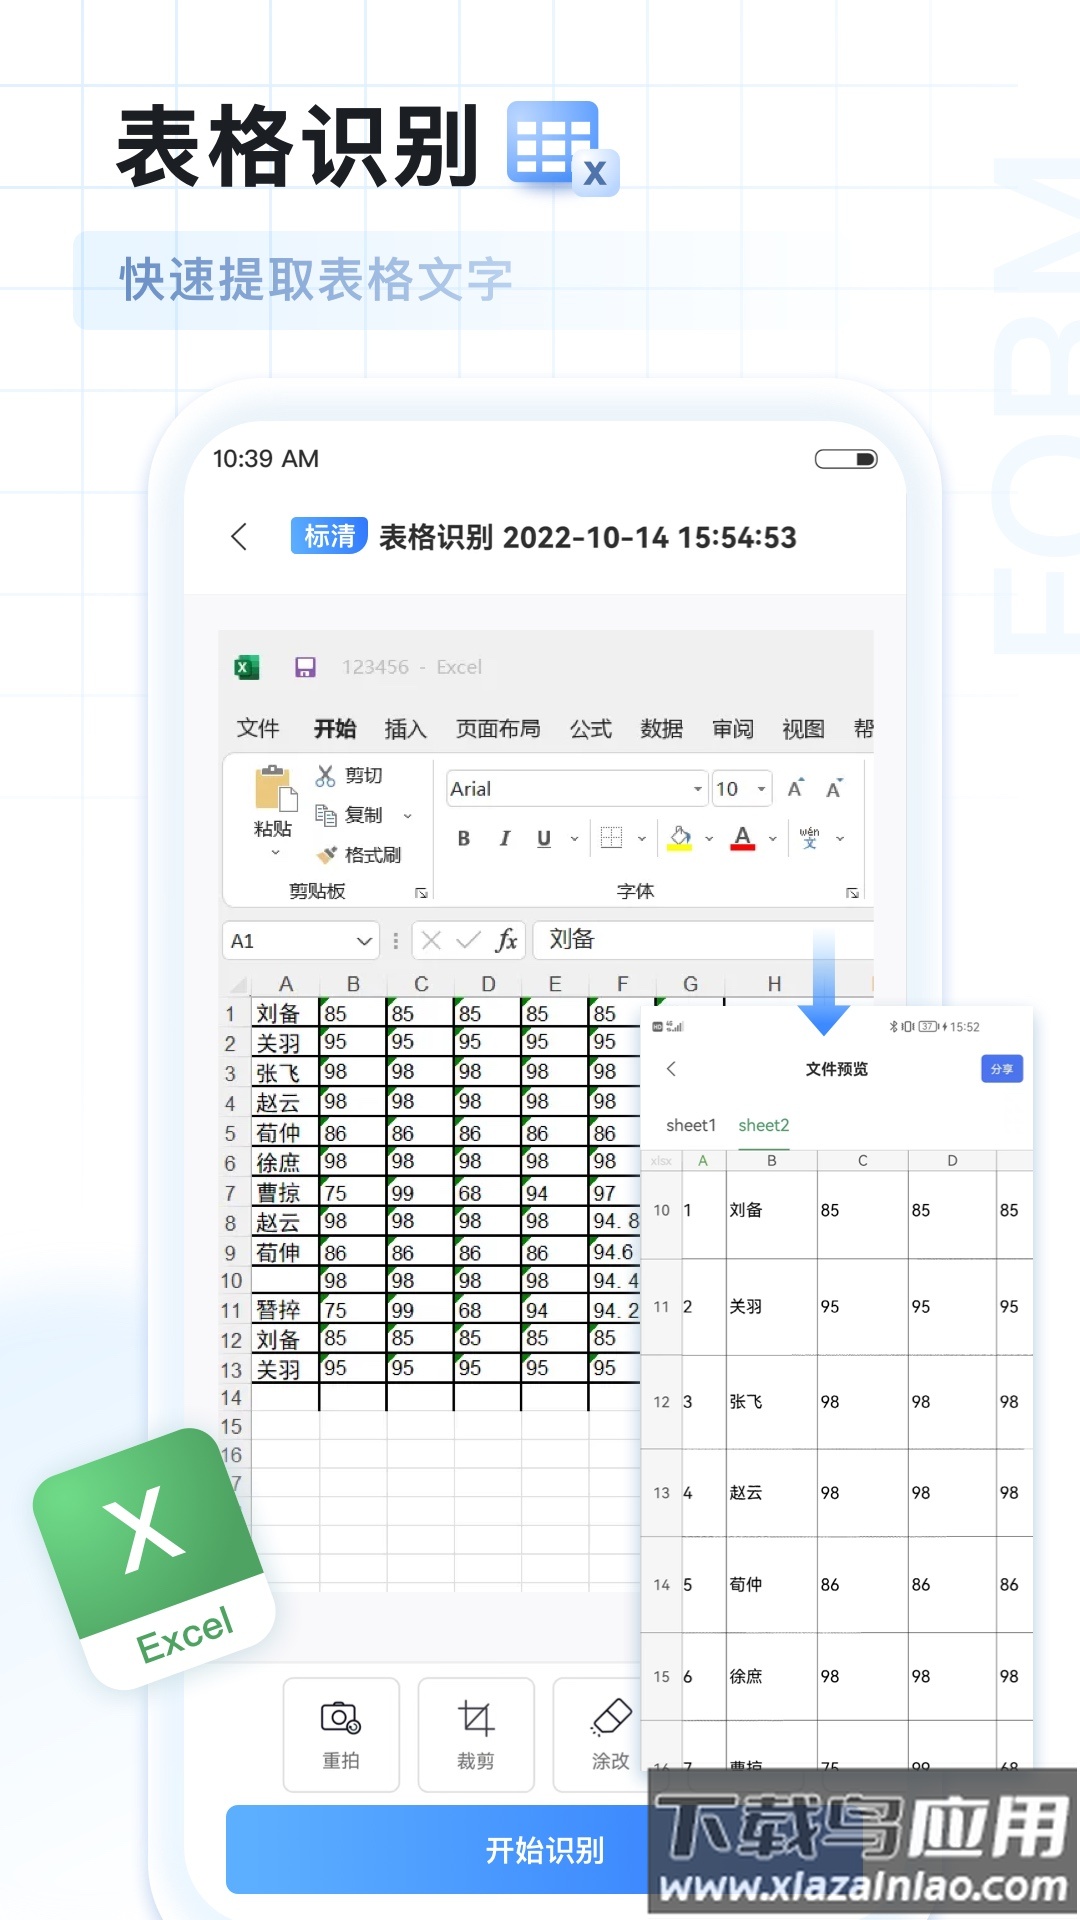
Task: Switch to sheet1 tab in preview
Action: click(691, 1125)
